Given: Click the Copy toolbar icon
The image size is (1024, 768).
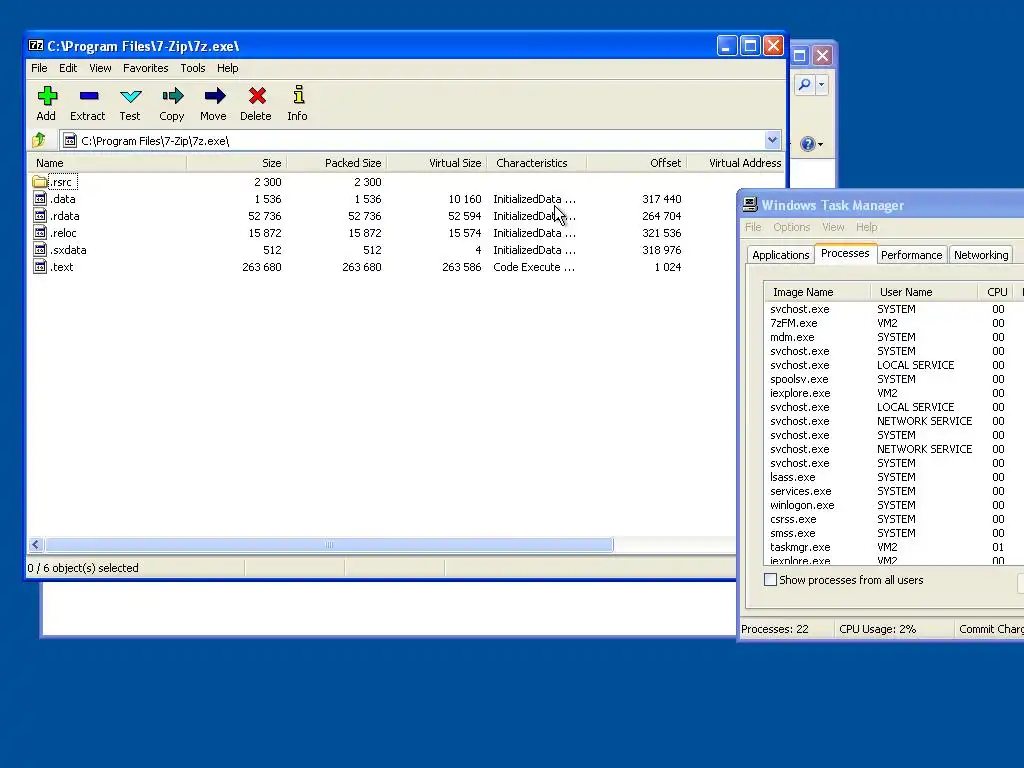Looking at the screenshot, I should click(172, 96).
